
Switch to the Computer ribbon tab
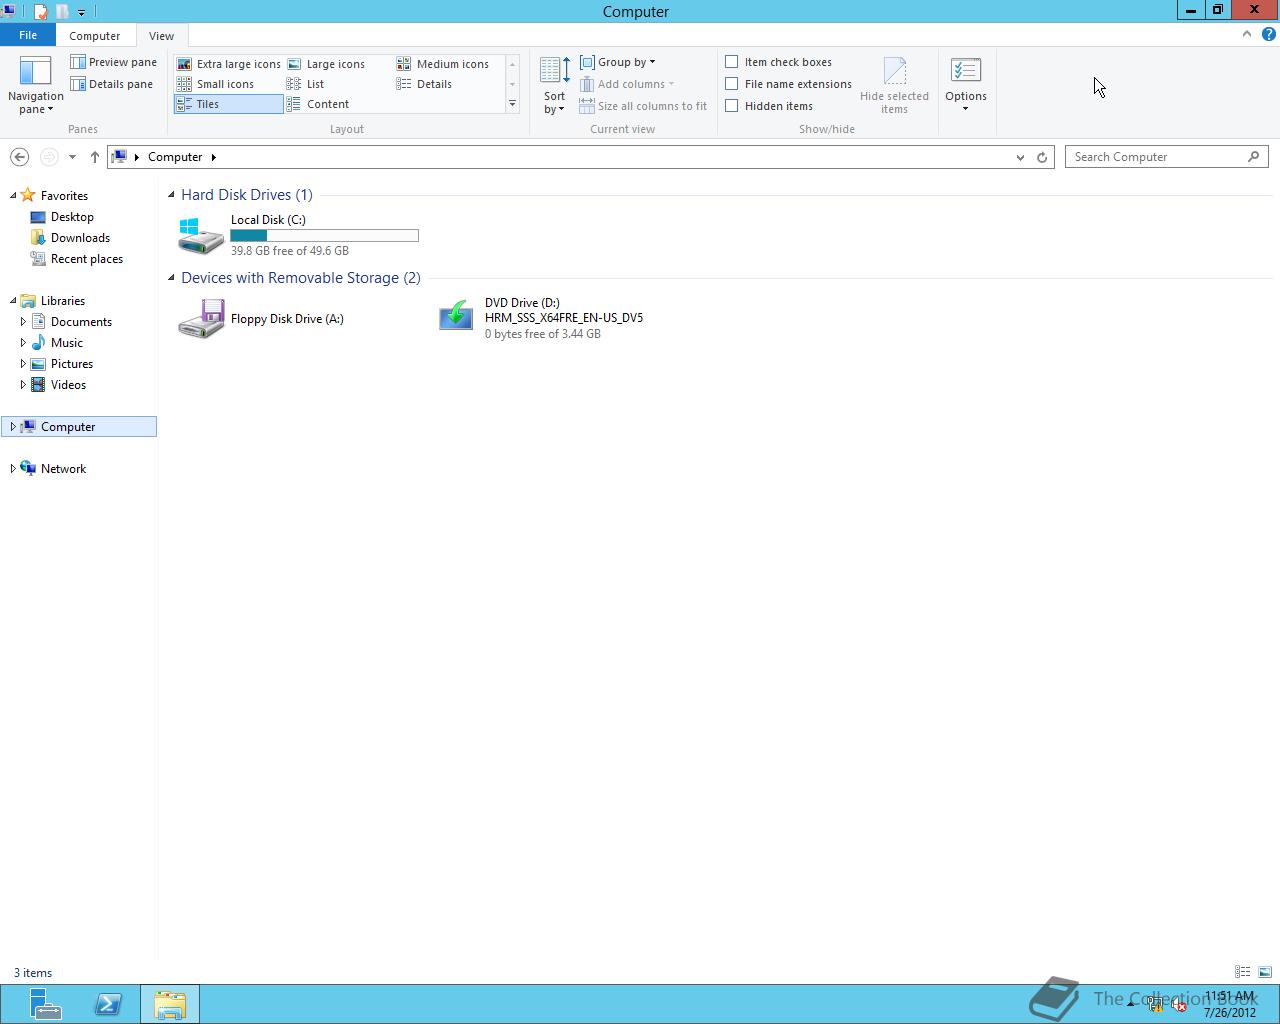(94, 35)
